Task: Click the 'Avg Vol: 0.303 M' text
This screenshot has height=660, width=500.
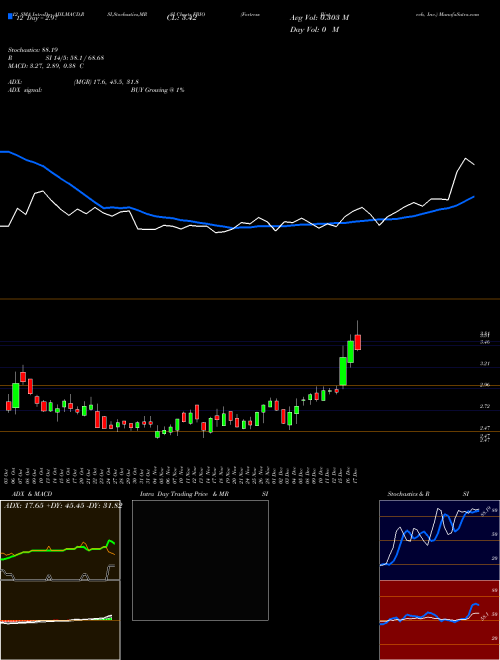Action: point(319,18)
